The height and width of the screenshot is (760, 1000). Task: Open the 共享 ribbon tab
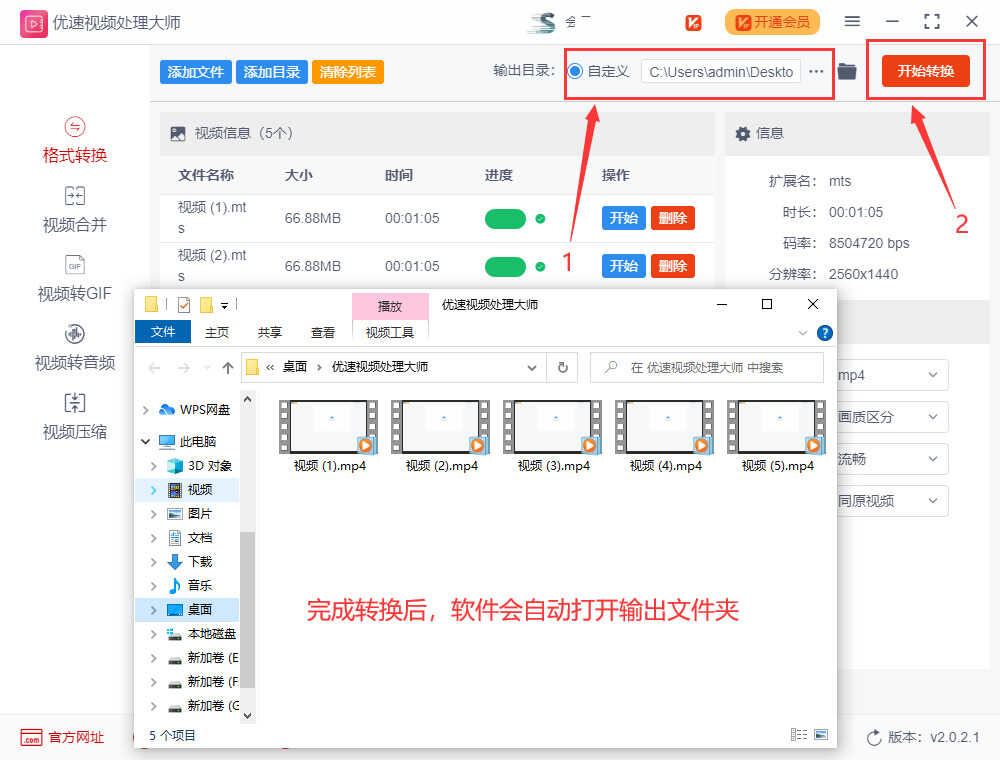pos(270,332)
